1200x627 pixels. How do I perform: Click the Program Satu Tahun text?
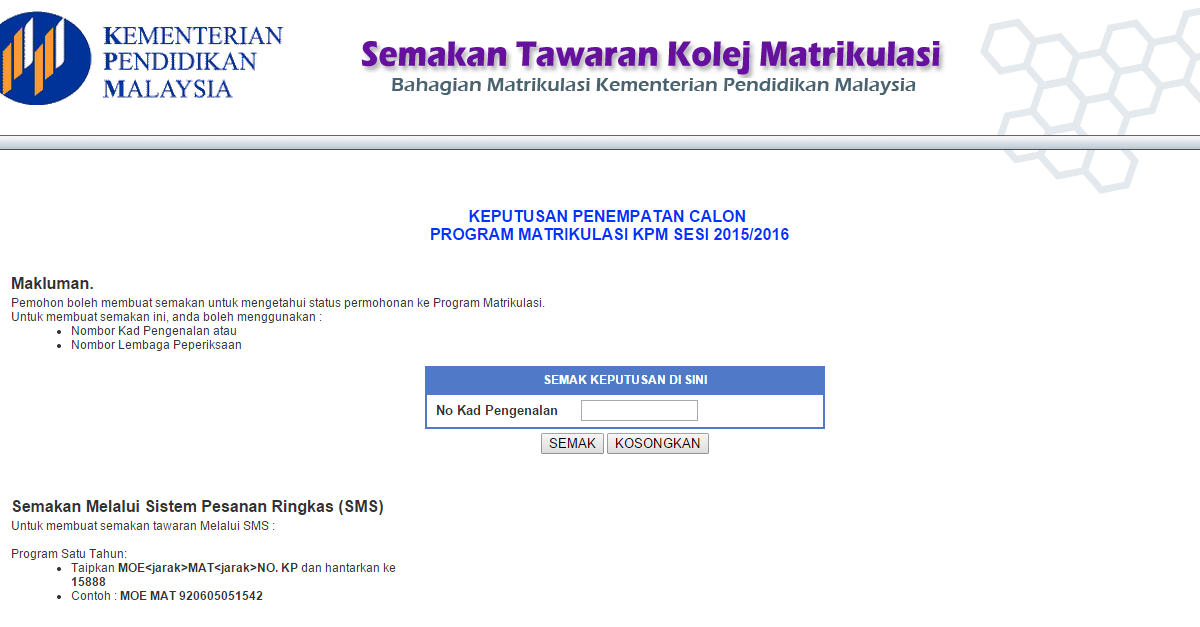coord(69,554)
